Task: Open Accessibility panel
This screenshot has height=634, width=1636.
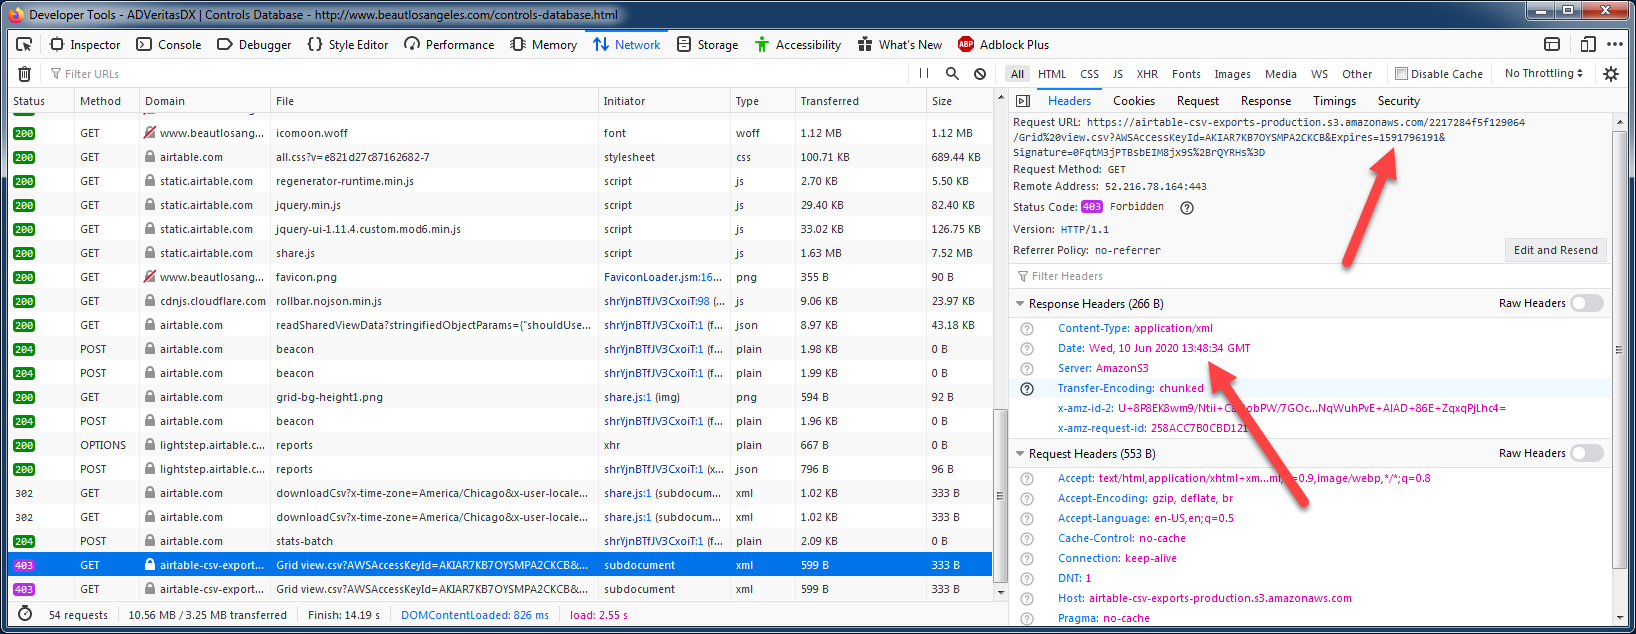Action: 798,44
